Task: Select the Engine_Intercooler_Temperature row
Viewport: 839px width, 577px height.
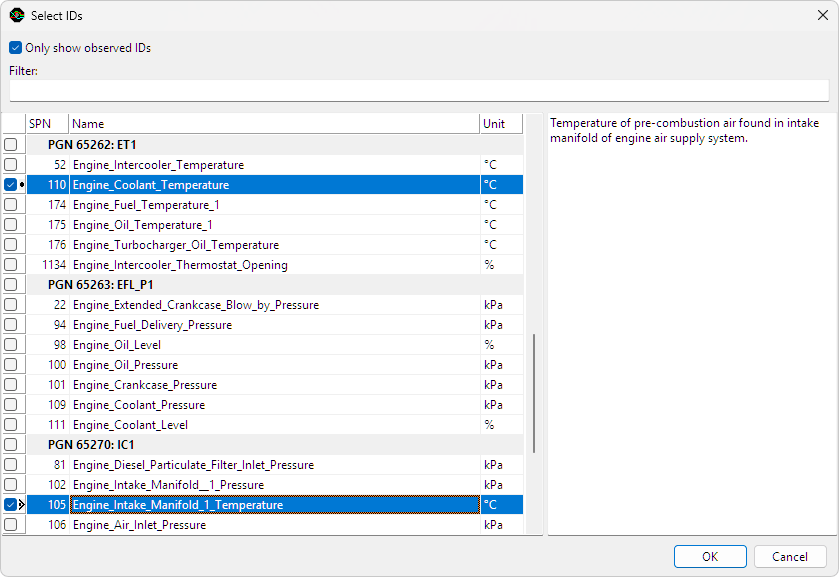Action: [275, 164]
